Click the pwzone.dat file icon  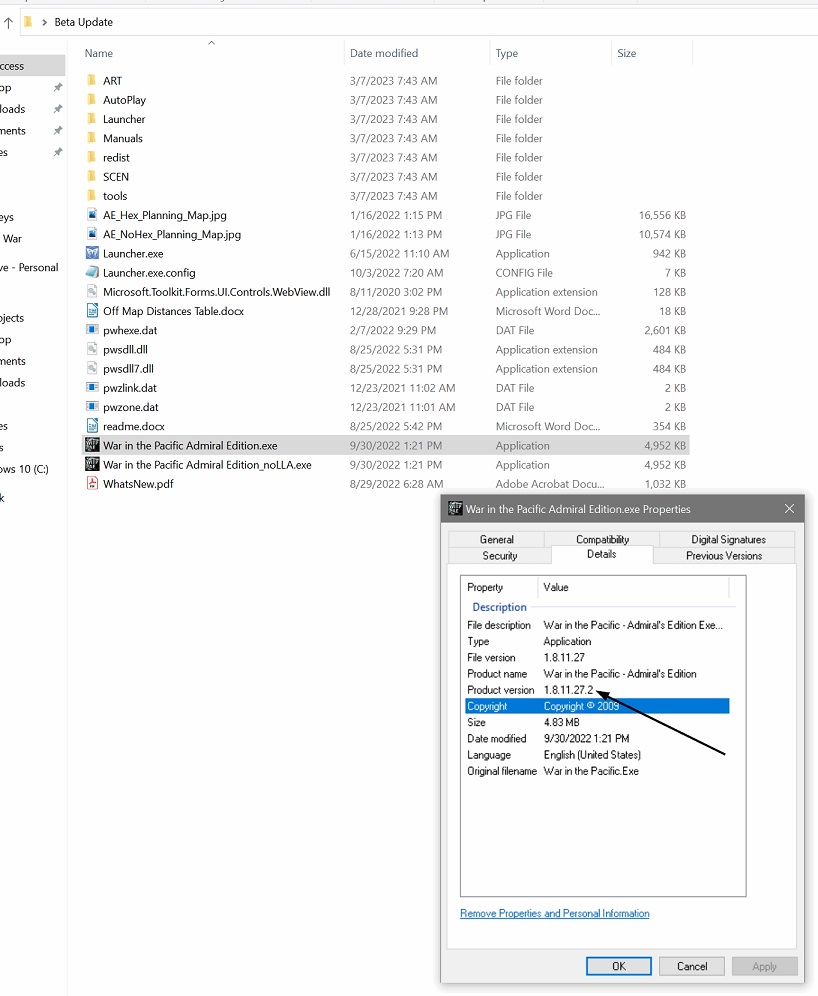92,407
